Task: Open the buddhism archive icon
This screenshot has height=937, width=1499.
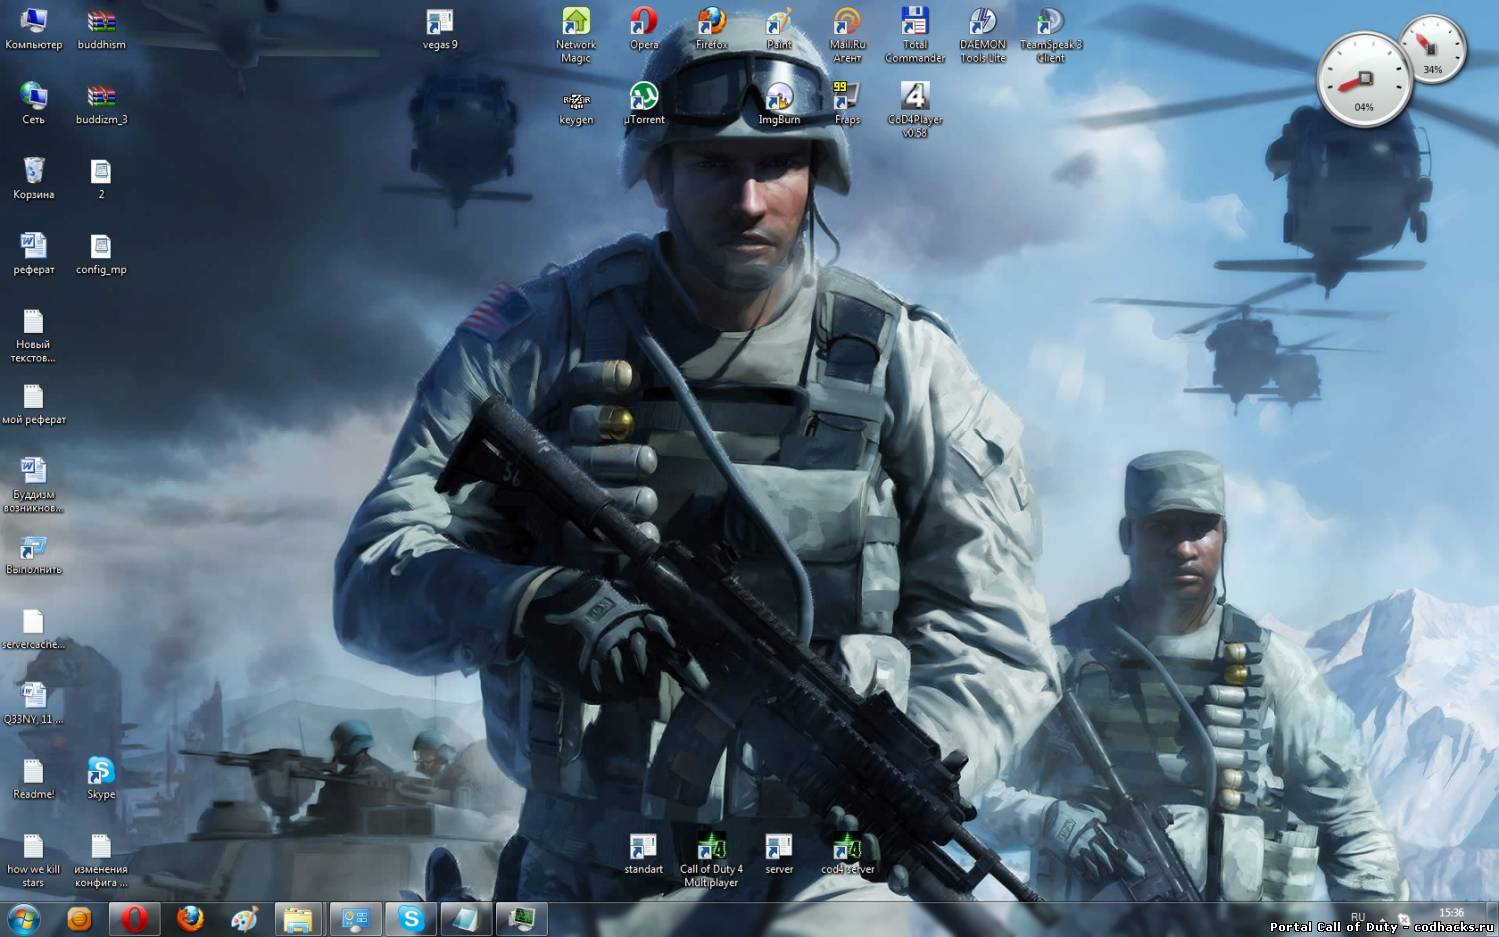Action: [x=101, y=28]
